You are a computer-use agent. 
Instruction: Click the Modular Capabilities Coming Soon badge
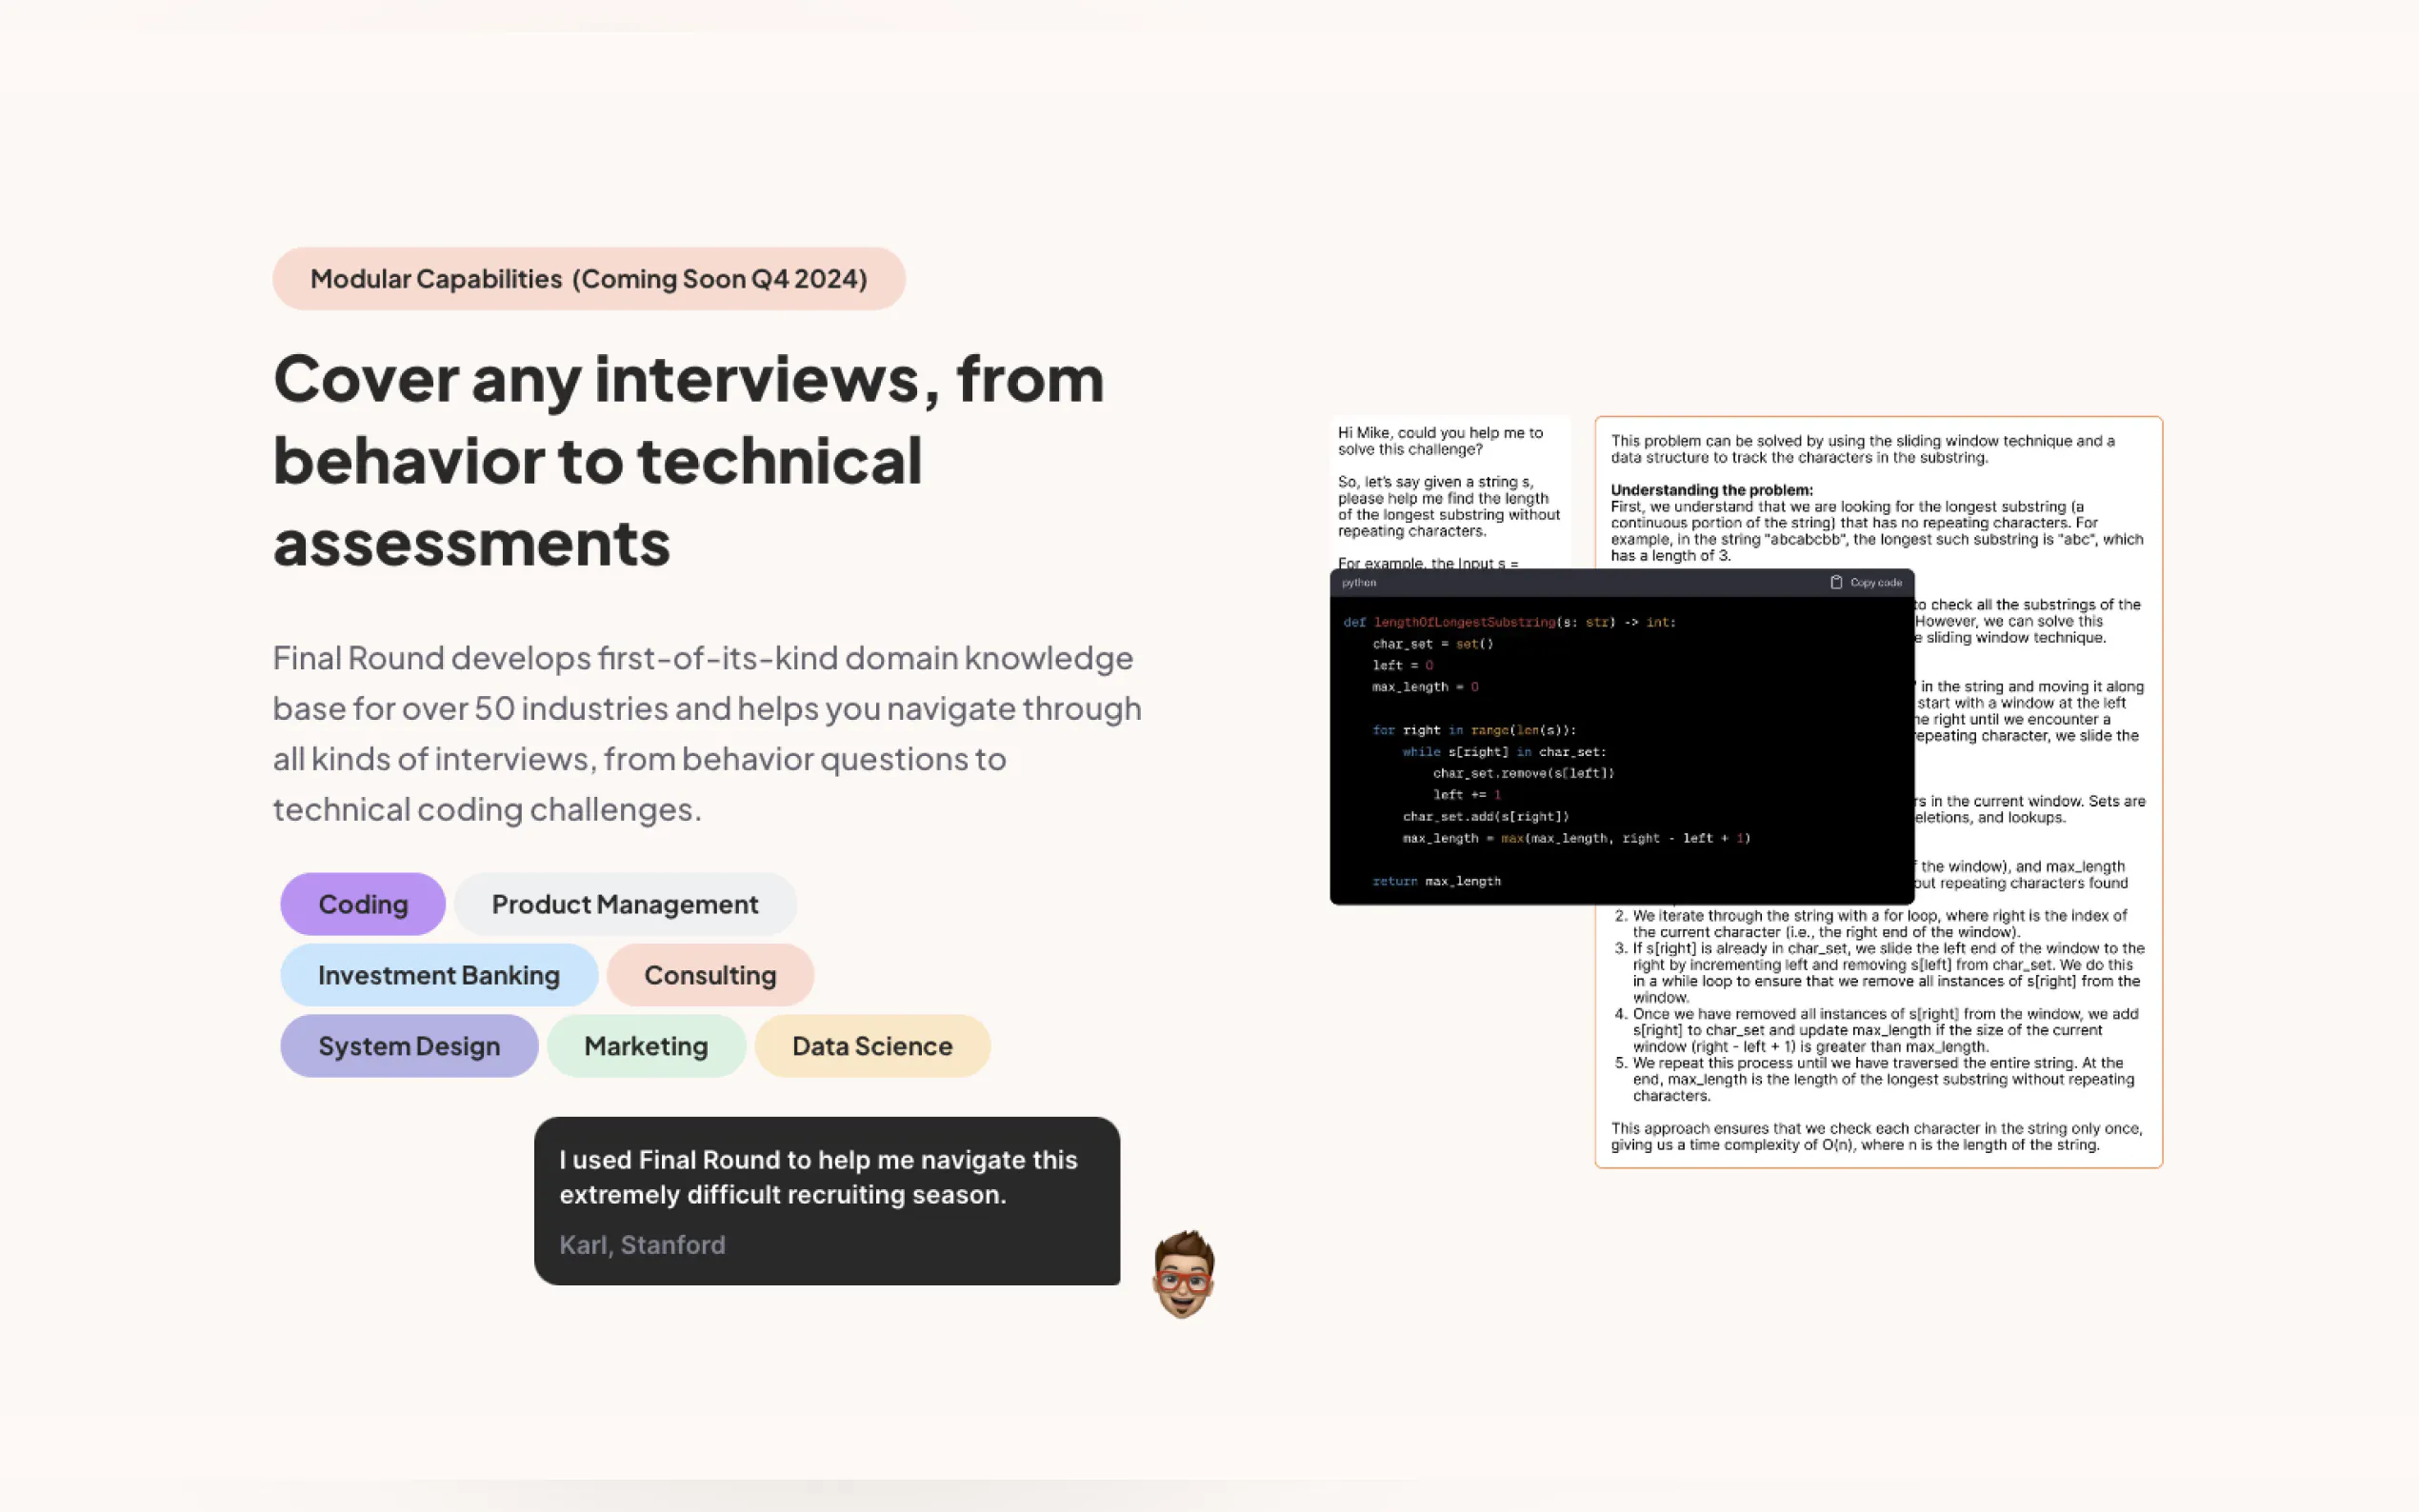[589, 278]
